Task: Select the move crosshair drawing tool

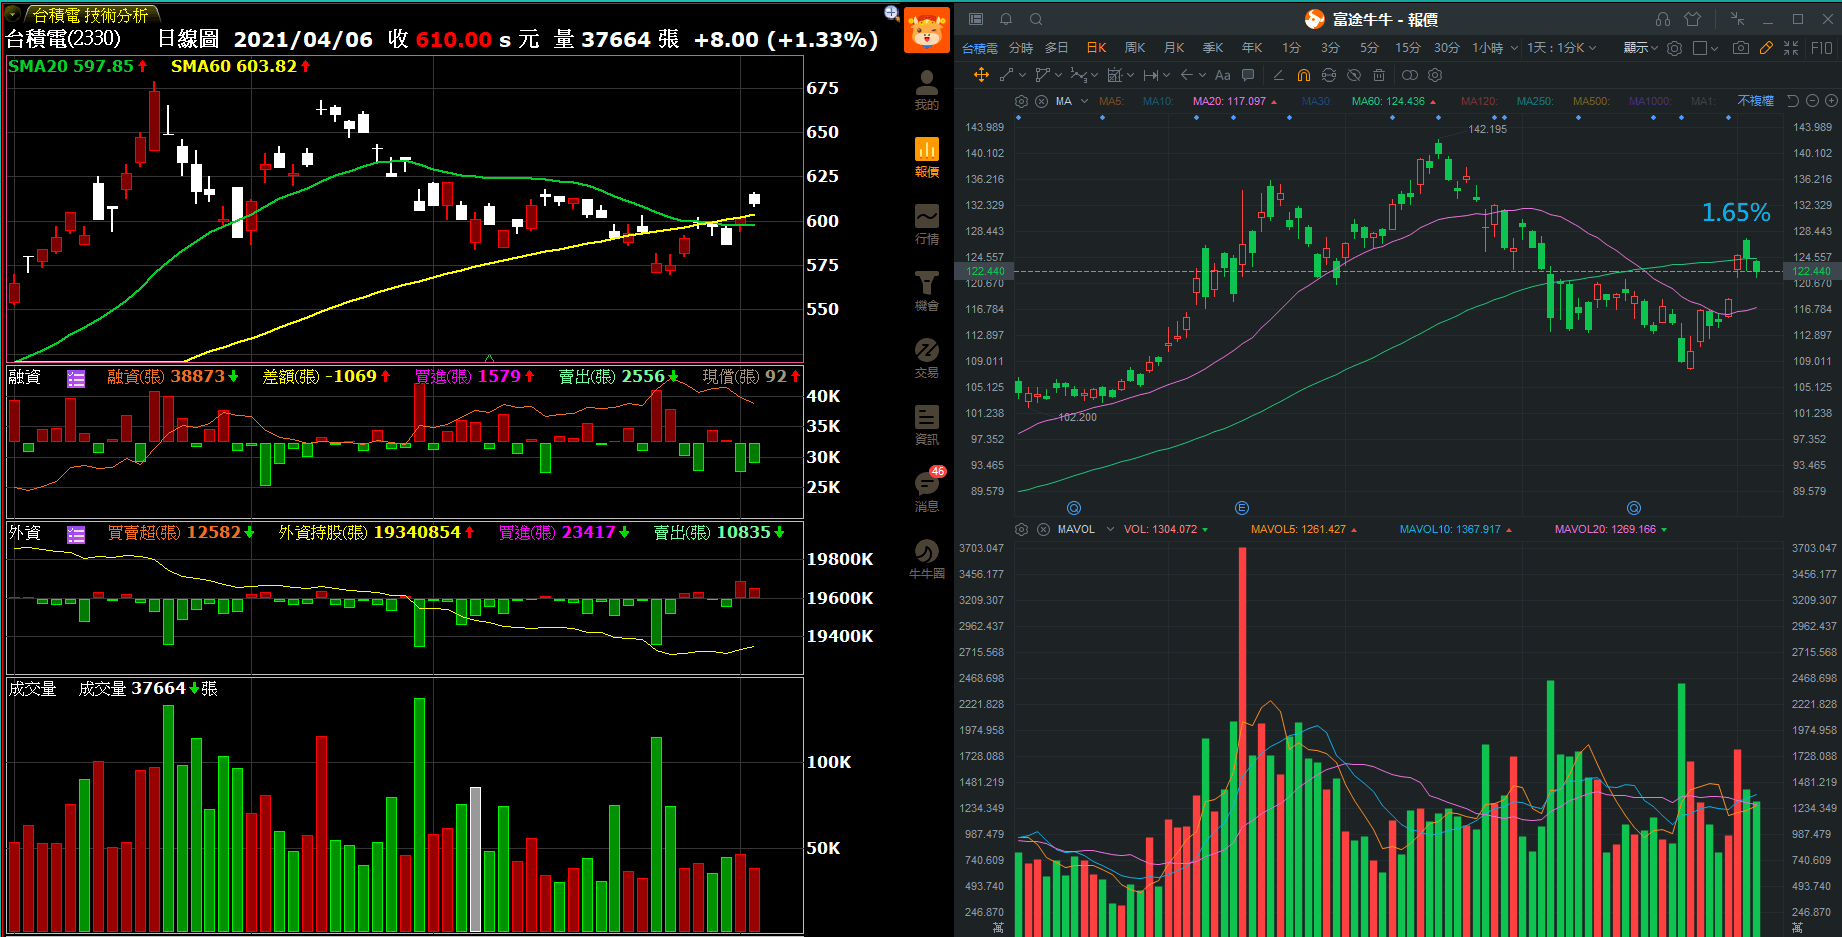Action: (x=981, y=75)
